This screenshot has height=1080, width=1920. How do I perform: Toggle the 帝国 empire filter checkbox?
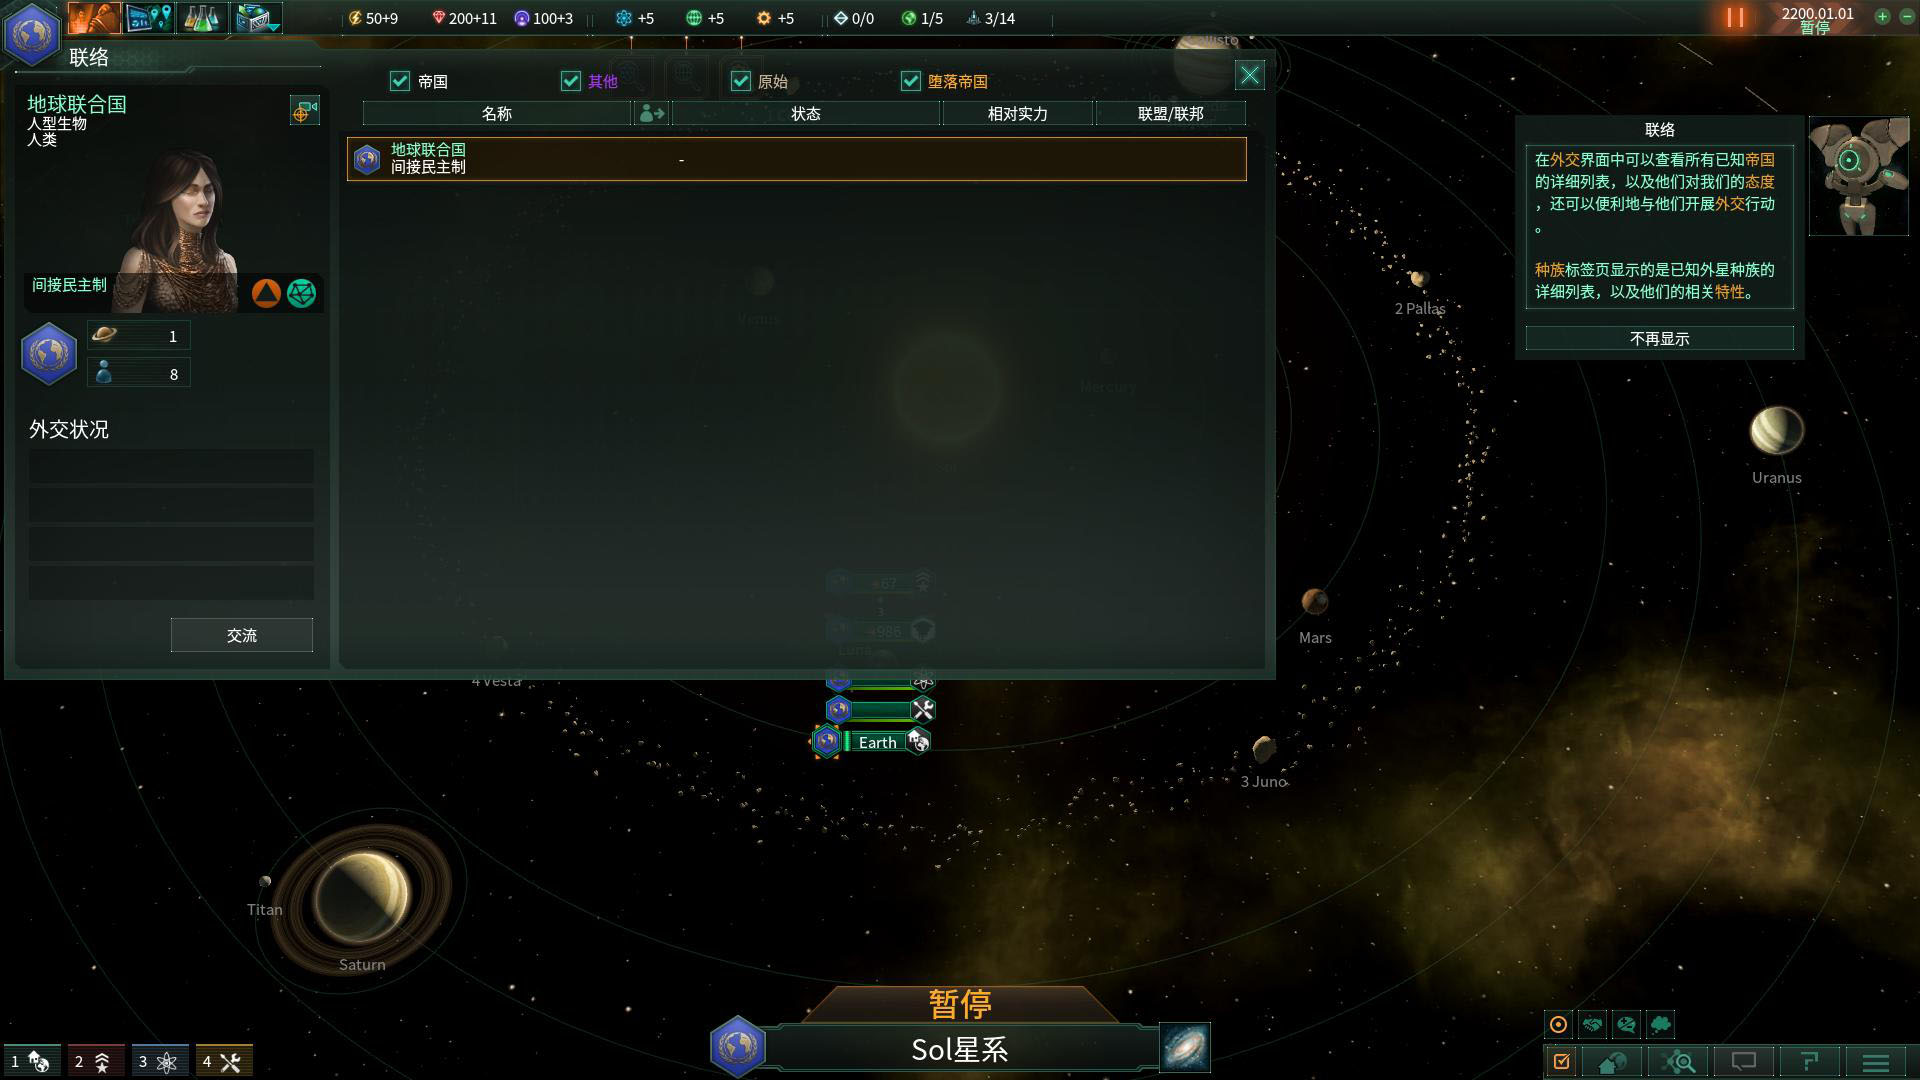402,82
